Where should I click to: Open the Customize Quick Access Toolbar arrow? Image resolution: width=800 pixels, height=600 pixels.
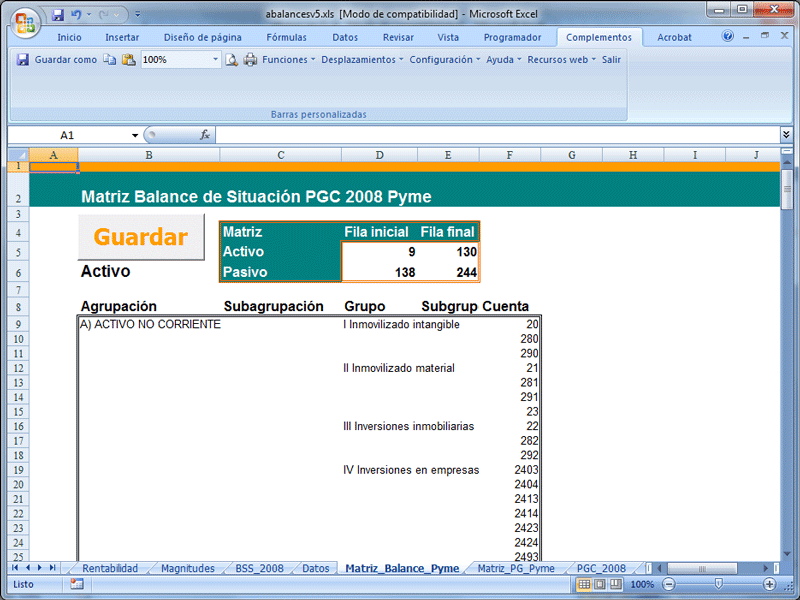(x=137, y=15)
